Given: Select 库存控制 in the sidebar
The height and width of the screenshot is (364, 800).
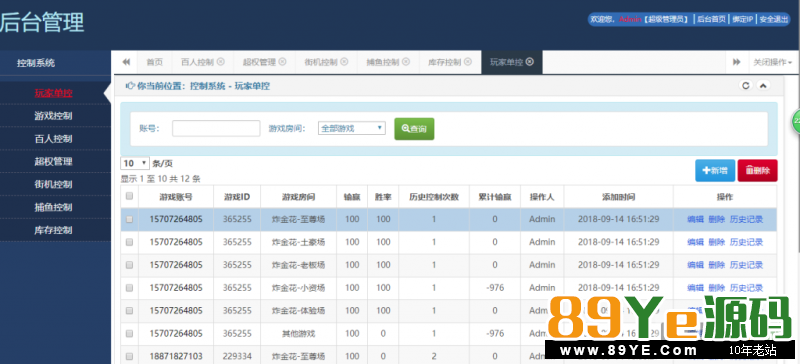Looking at the screenshot, I should pos(54,230).
